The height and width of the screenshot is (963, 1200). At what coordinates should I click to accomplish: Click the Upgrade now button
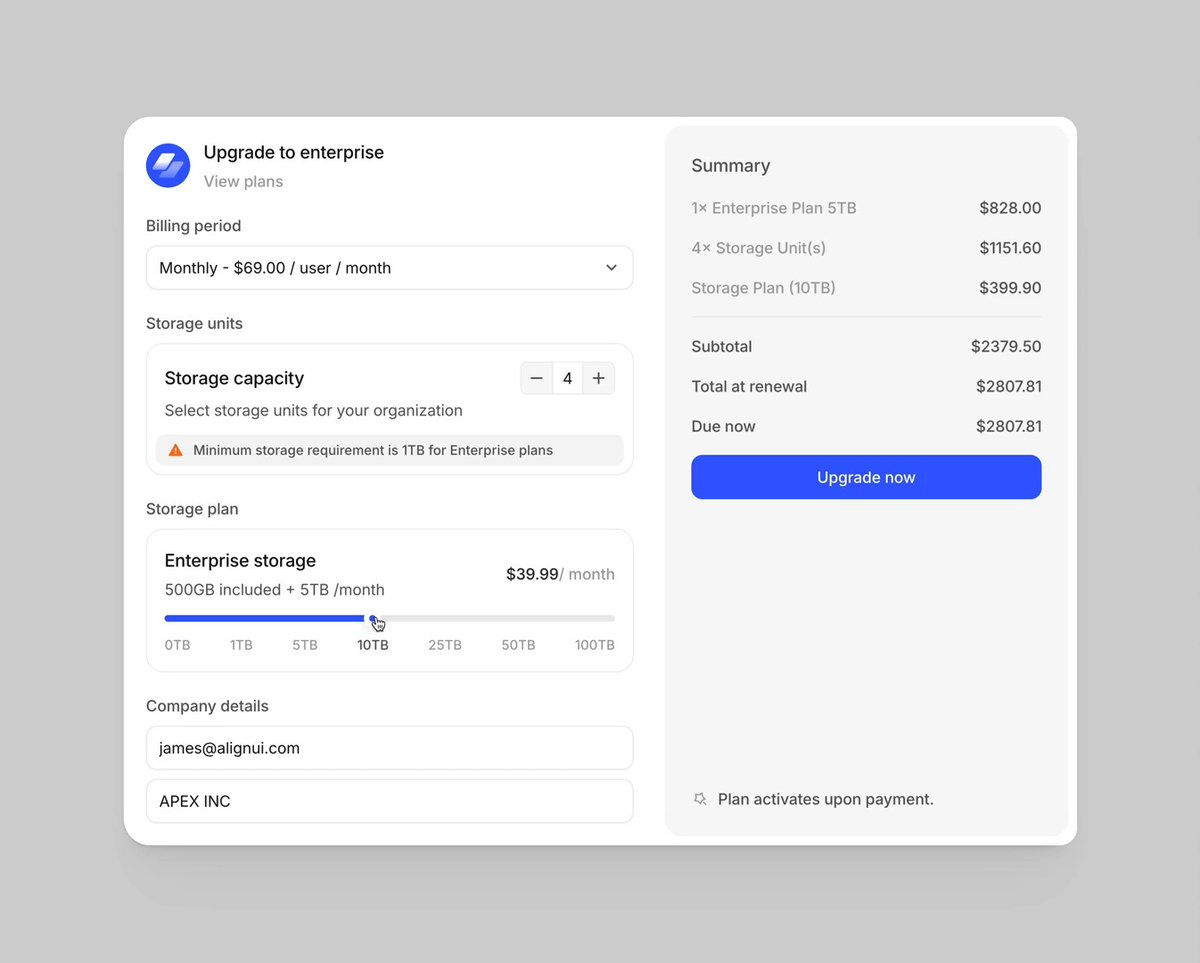point(866,477)
